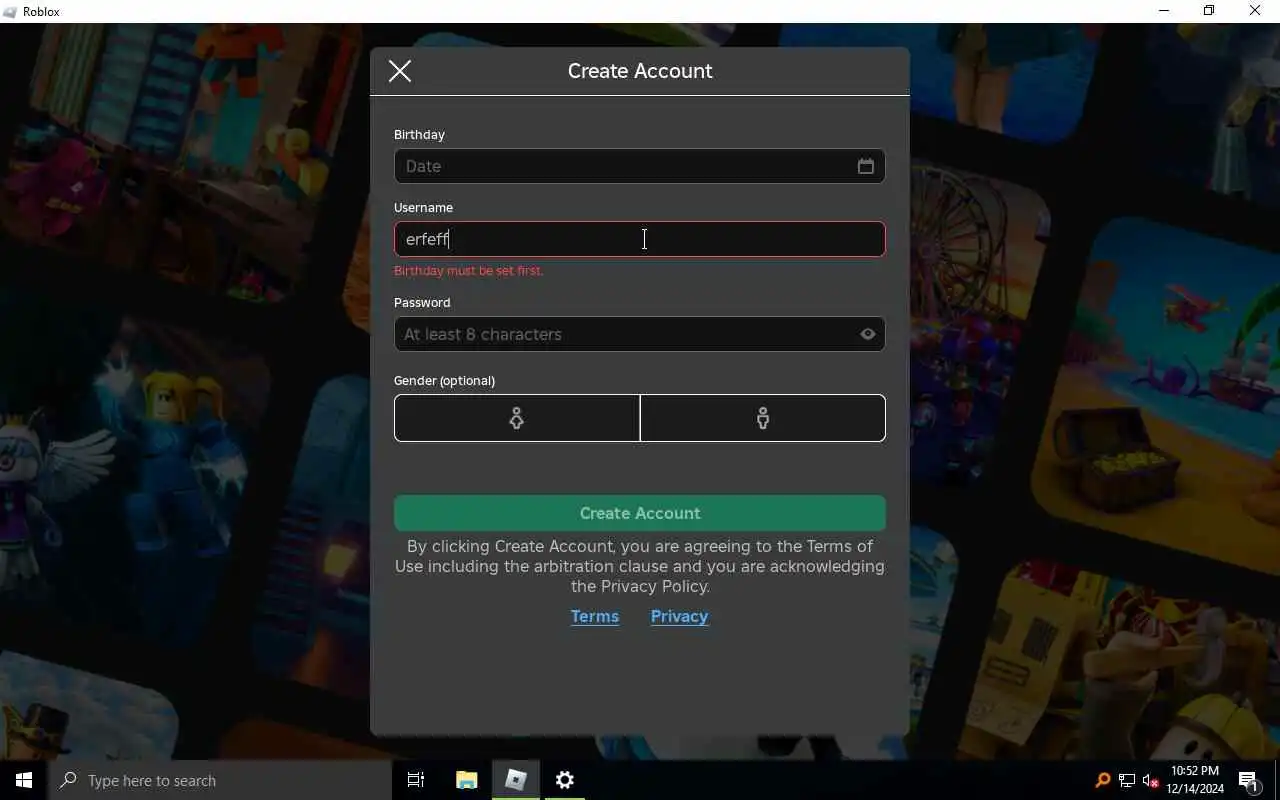
Task: Open the Windows Start menu
Action: (x=24, y=780)
